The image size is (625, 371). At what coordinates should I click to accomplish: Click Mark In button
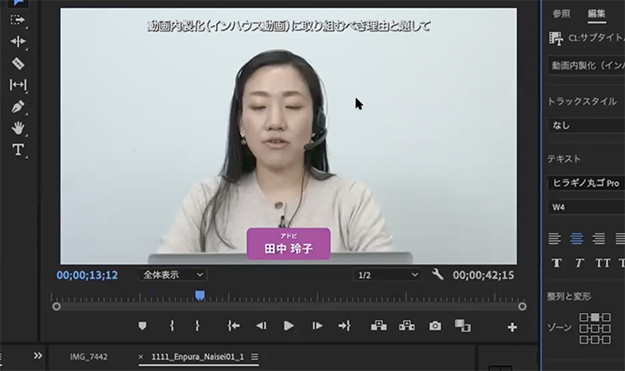coord(172,326)
